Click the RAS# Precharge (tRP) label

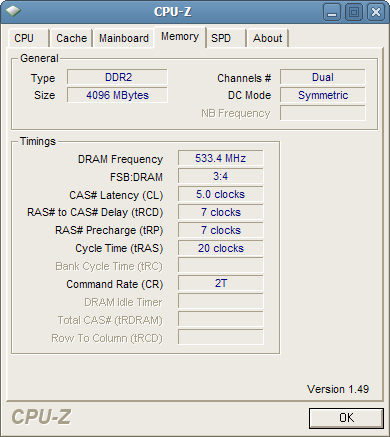pyautogui.click(x=109, y=231)
